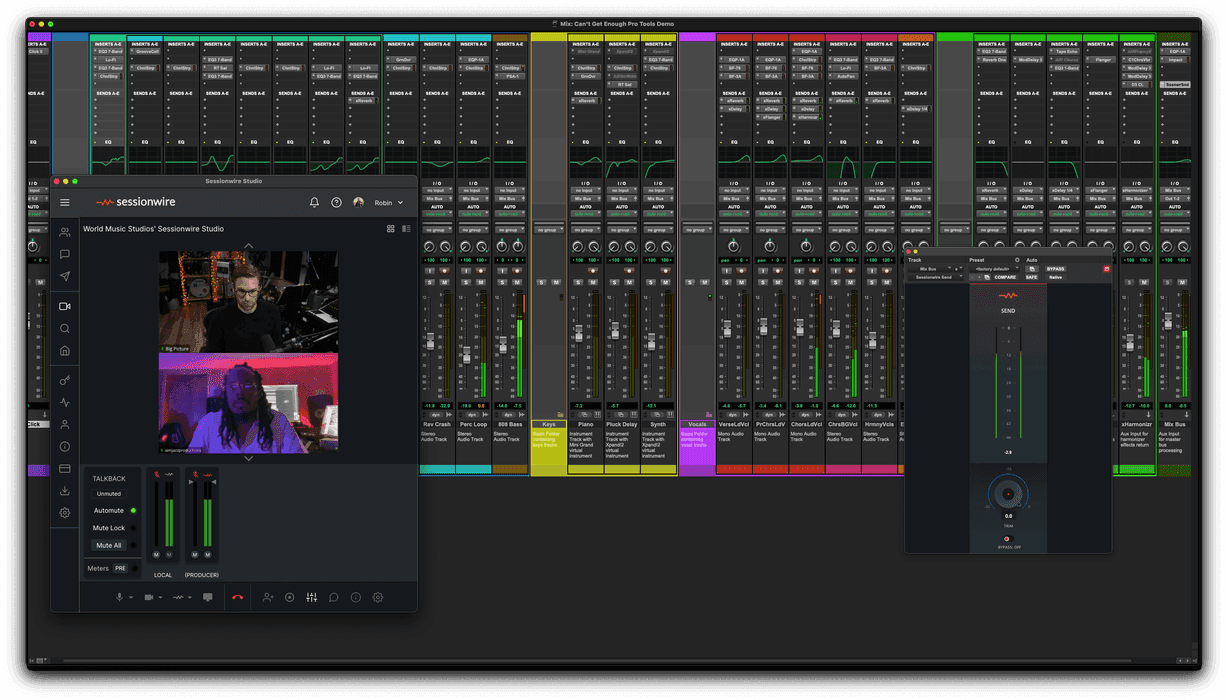Click the search icon in Sessionwire sidebar
Image resolution: width=1226 pixels, height=700 pixels.
tap(64, 328)
